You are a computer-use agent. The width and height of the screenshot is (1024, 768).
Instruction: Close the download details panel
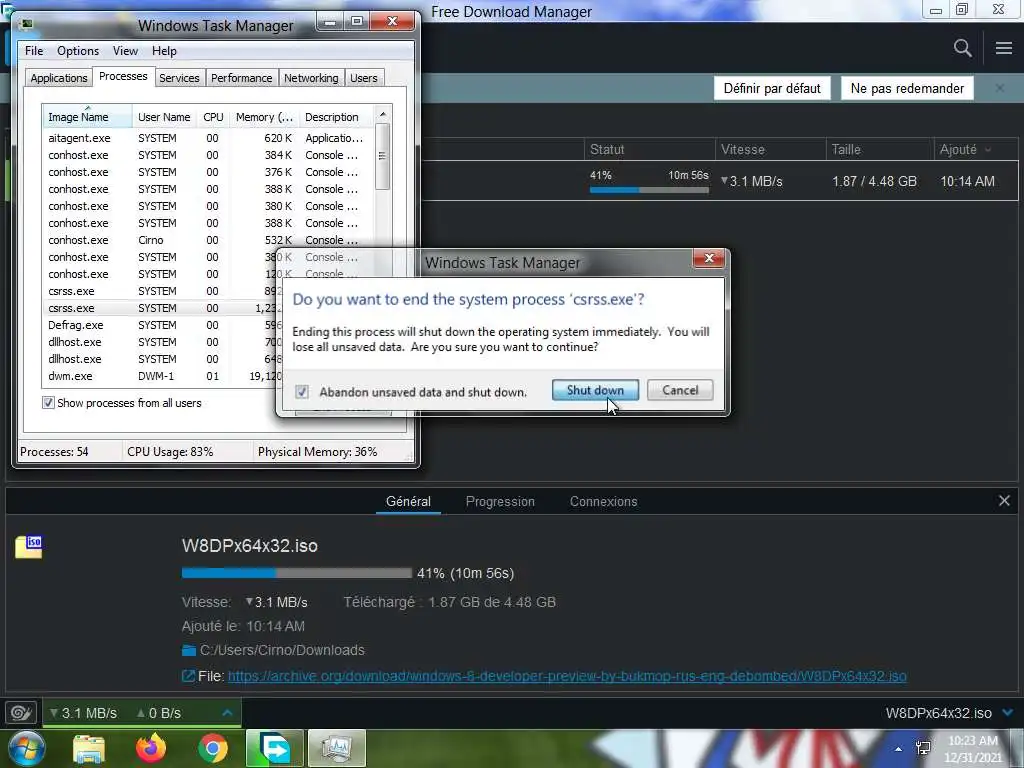coord(1004,501)
